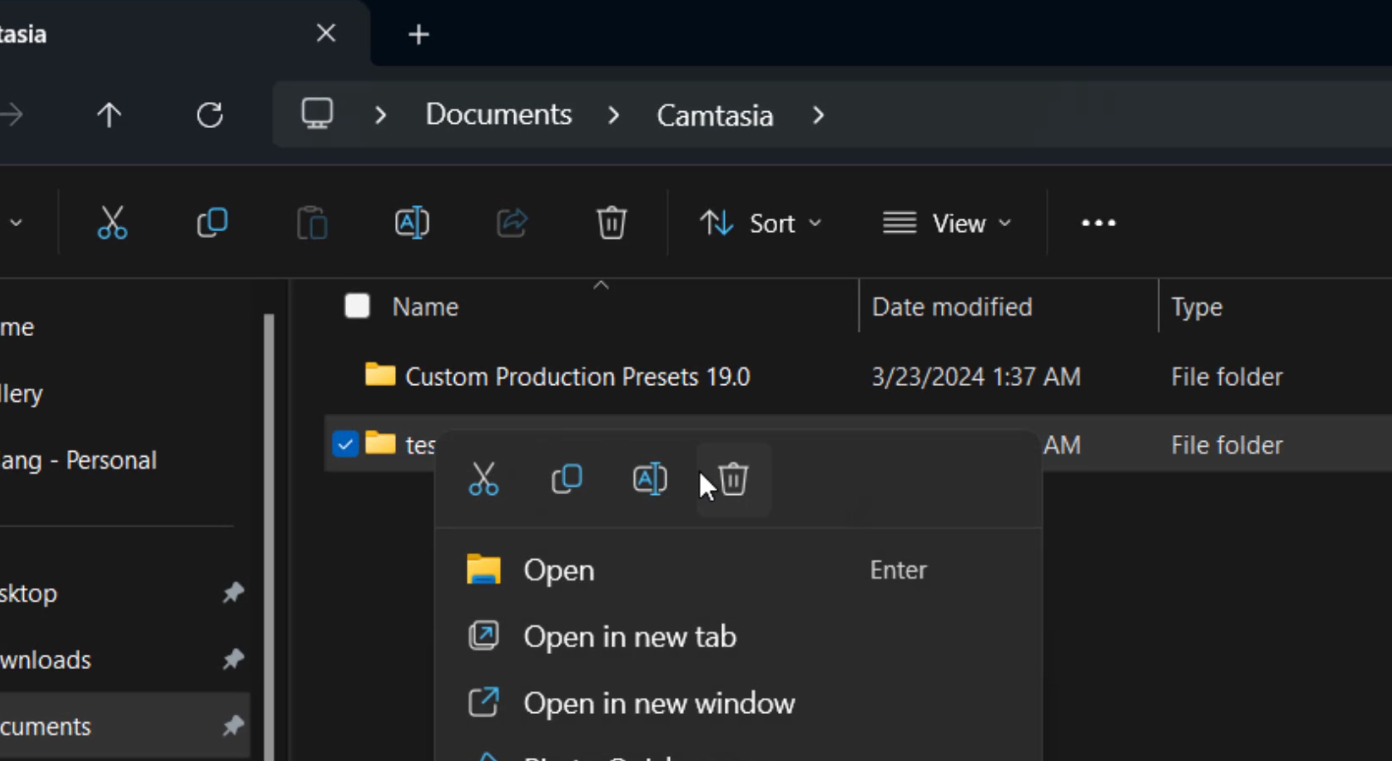The height and width of the screenshot is (761, 1392).
Task: Click the PC monitor icon in the address bar
Action: [317, 113]
